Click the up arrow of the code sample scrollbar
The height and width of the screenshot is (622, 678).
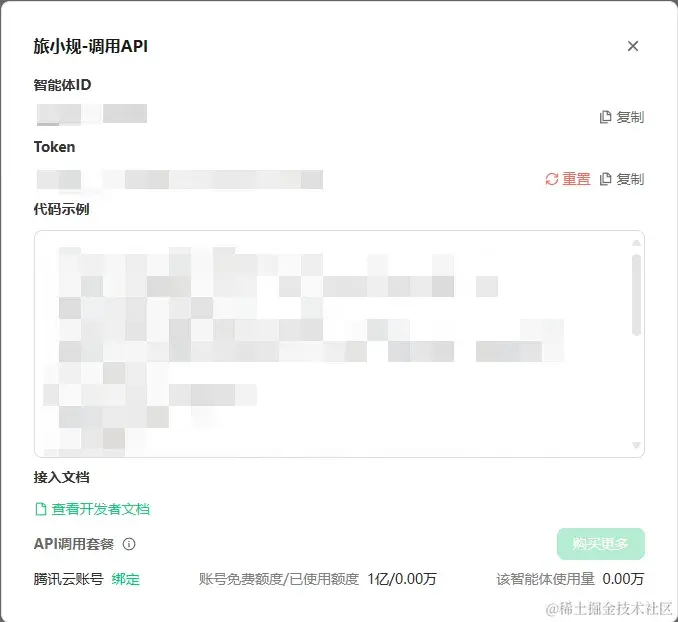(636, 243)
